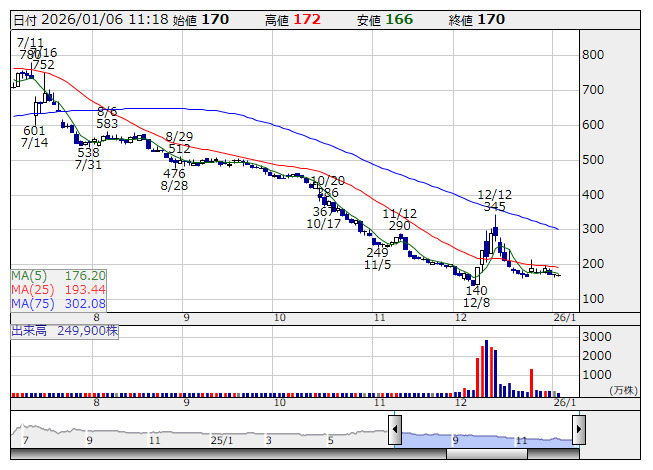This screenshot has height=470, width=653.
Task: Click the 高値 172 value in header
Action: 307,19
